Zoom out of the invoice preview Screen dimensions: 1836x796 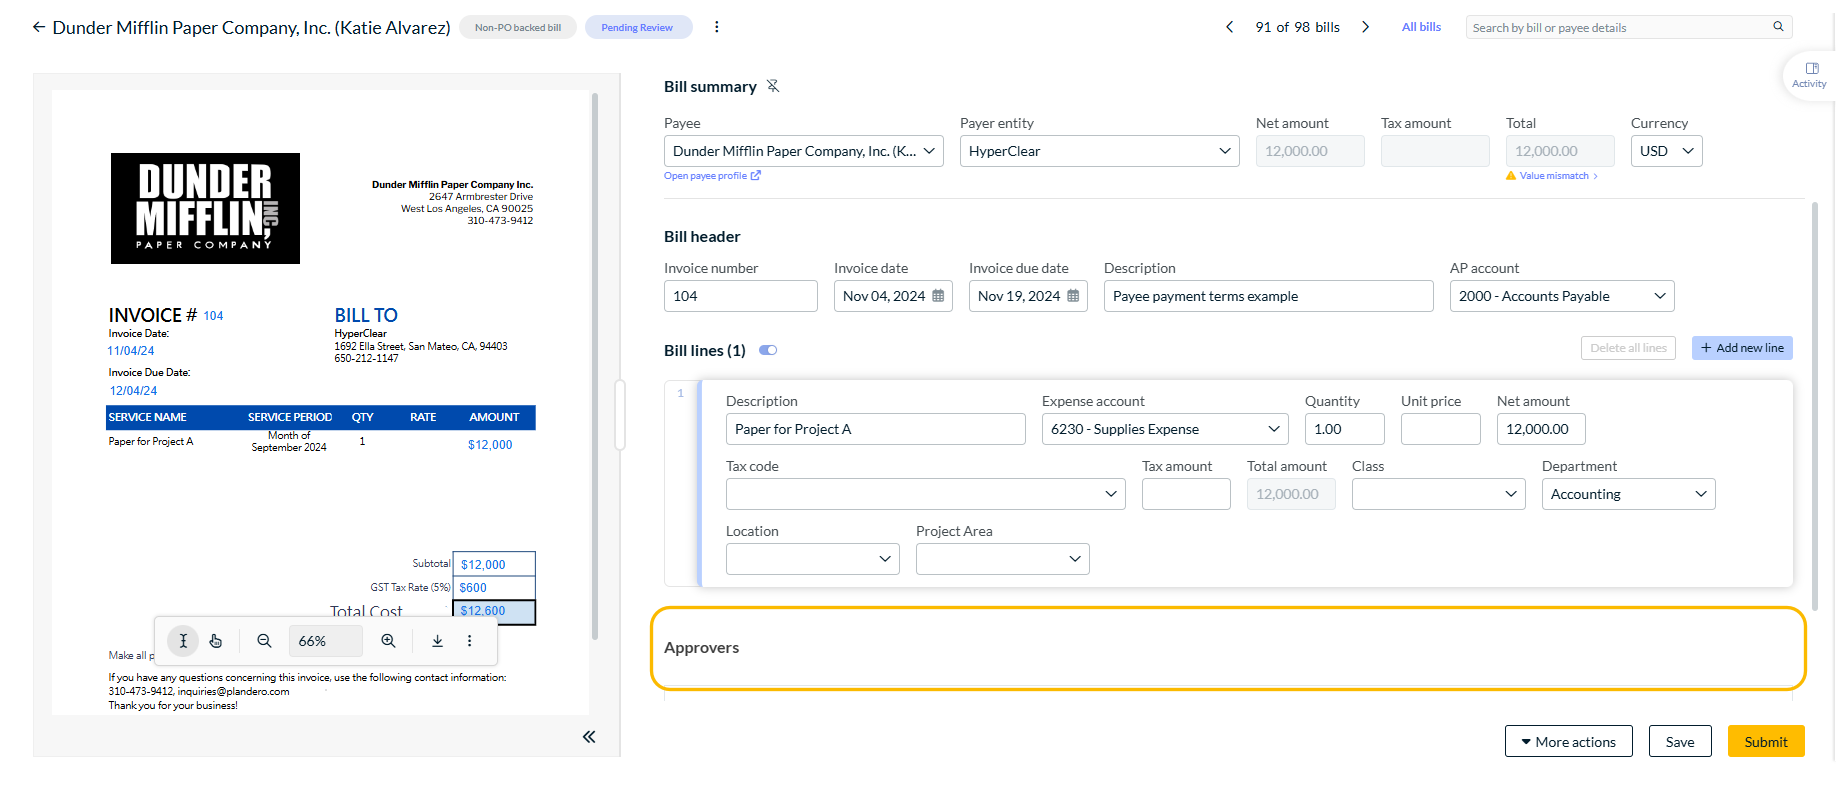[x=264, y=641]
